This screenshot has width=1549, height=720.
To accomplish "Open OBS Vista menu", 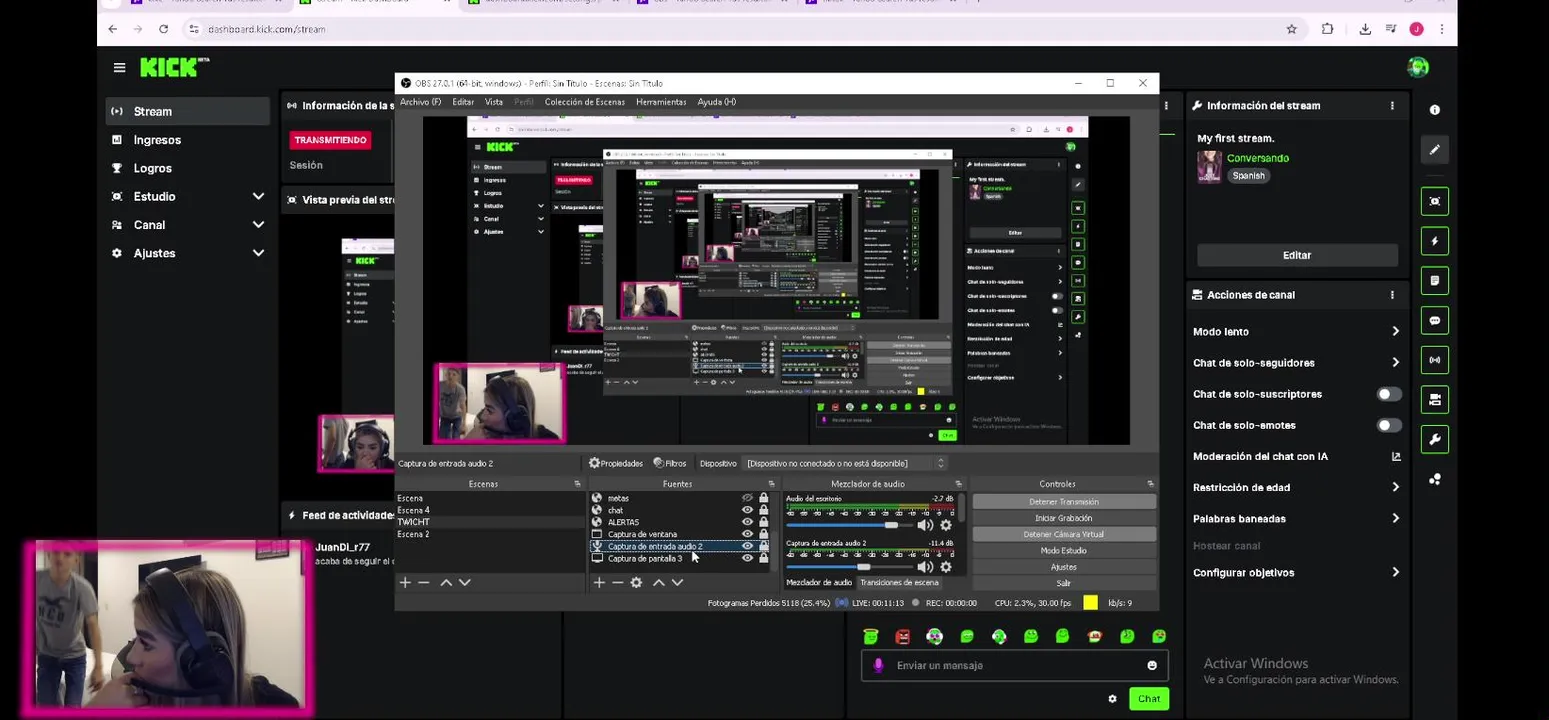I will click(494, 102).
